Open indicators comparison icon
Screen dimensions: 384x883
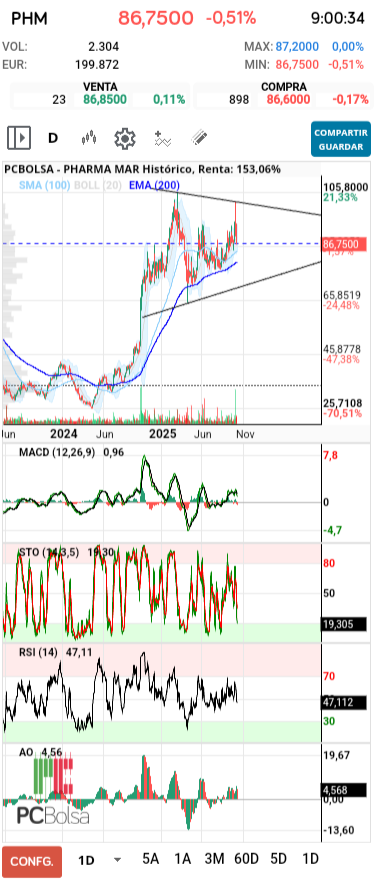tap(163, 138)
